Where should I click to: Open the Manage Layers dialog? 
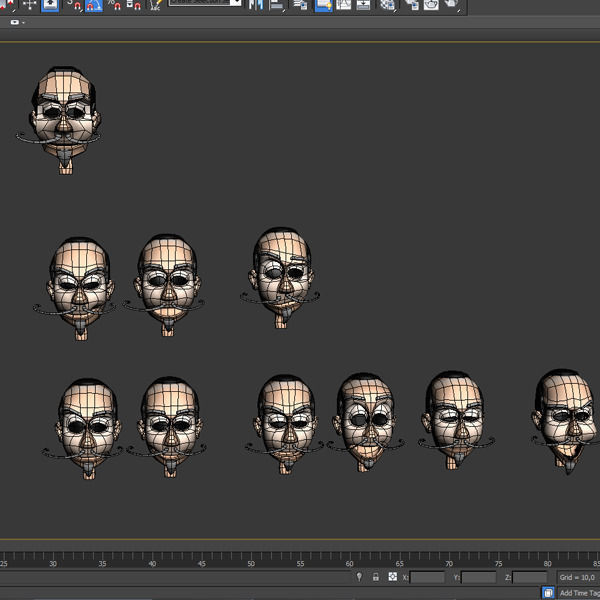pos(300,4)
